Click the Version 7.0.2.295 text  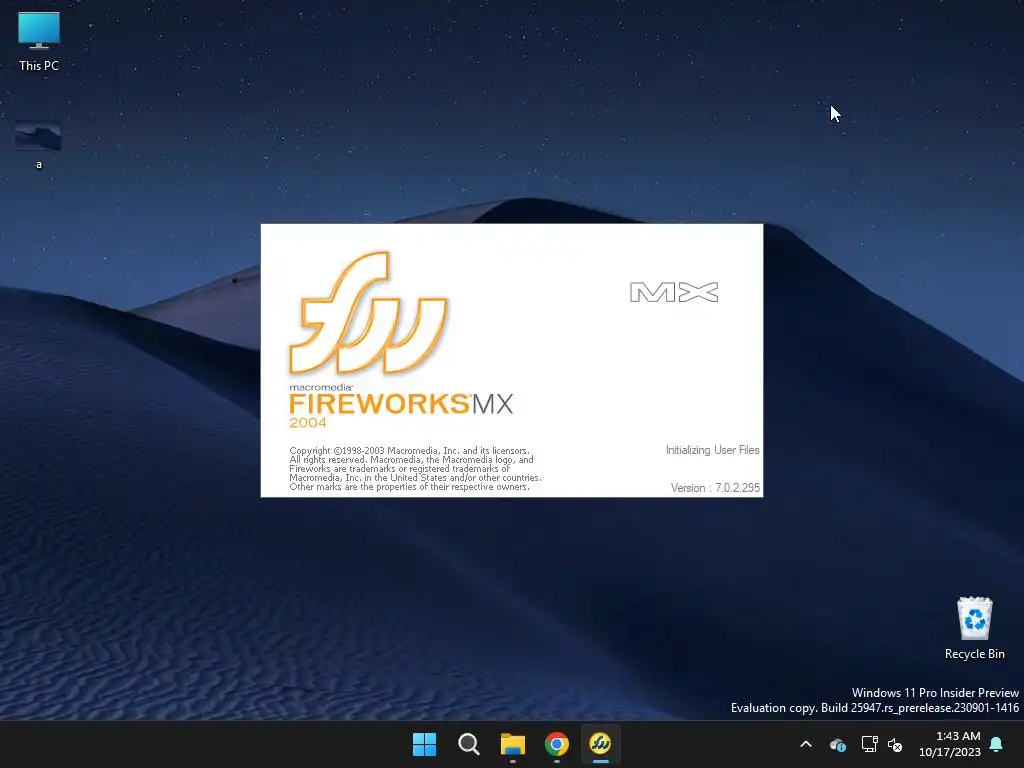coord(715,488)
